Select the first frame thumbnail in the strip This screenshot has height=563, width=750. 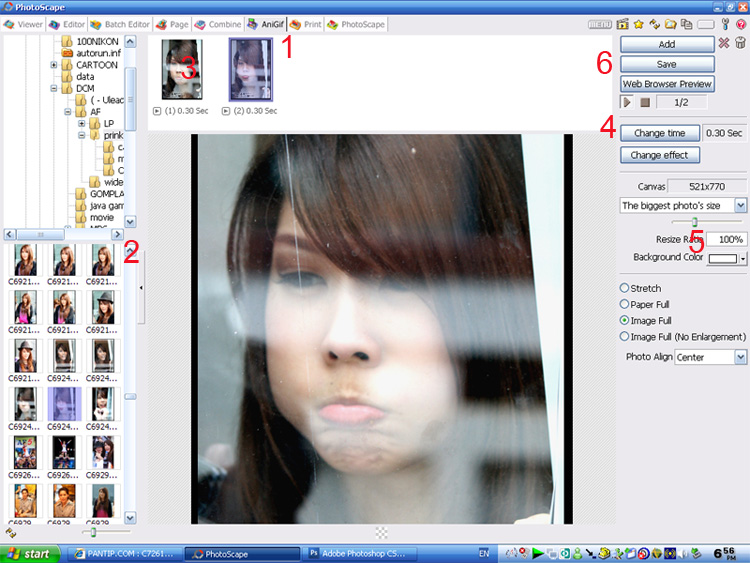coord(182,69)
